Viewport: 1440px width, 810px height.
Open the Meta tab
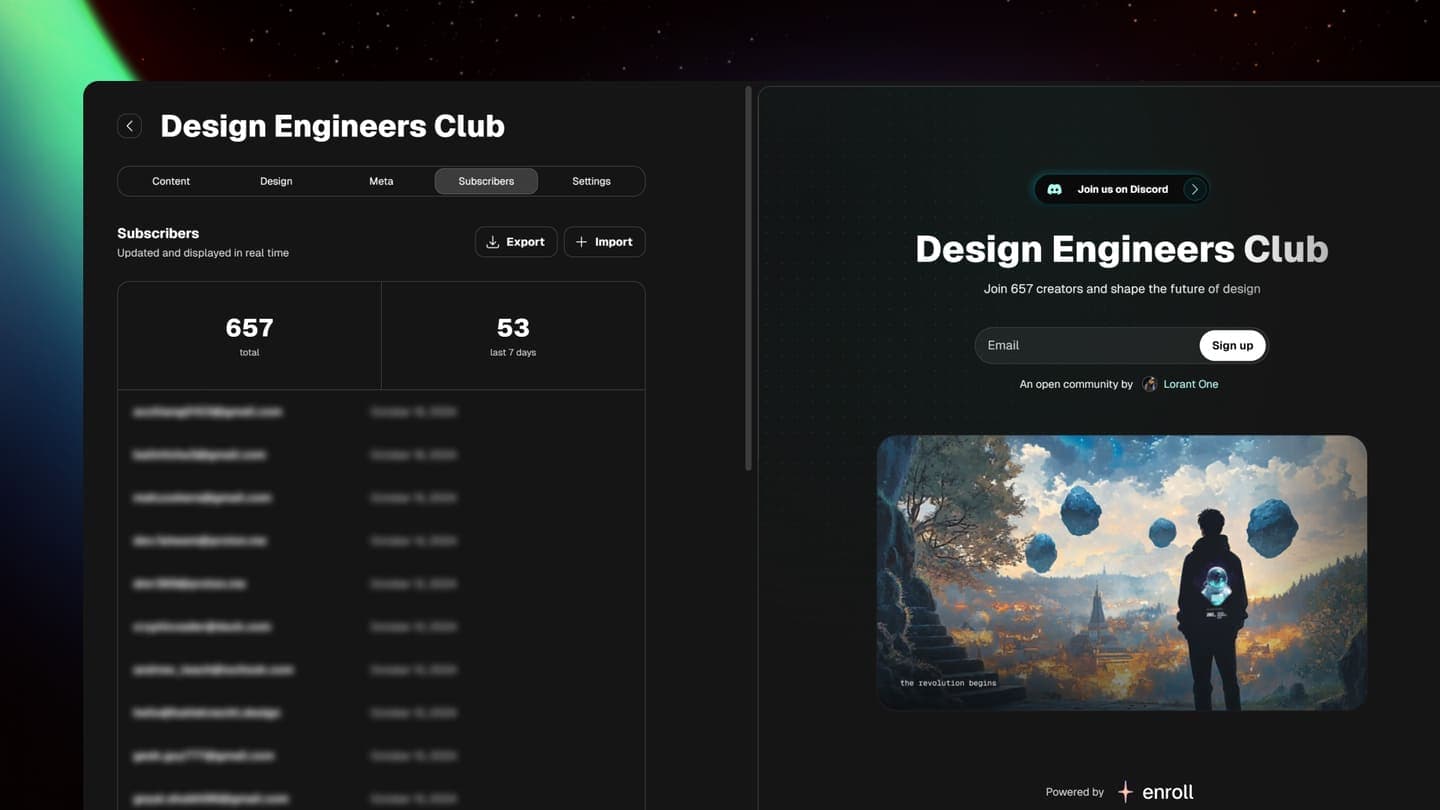pyautogui.click(x=381, y=181)
